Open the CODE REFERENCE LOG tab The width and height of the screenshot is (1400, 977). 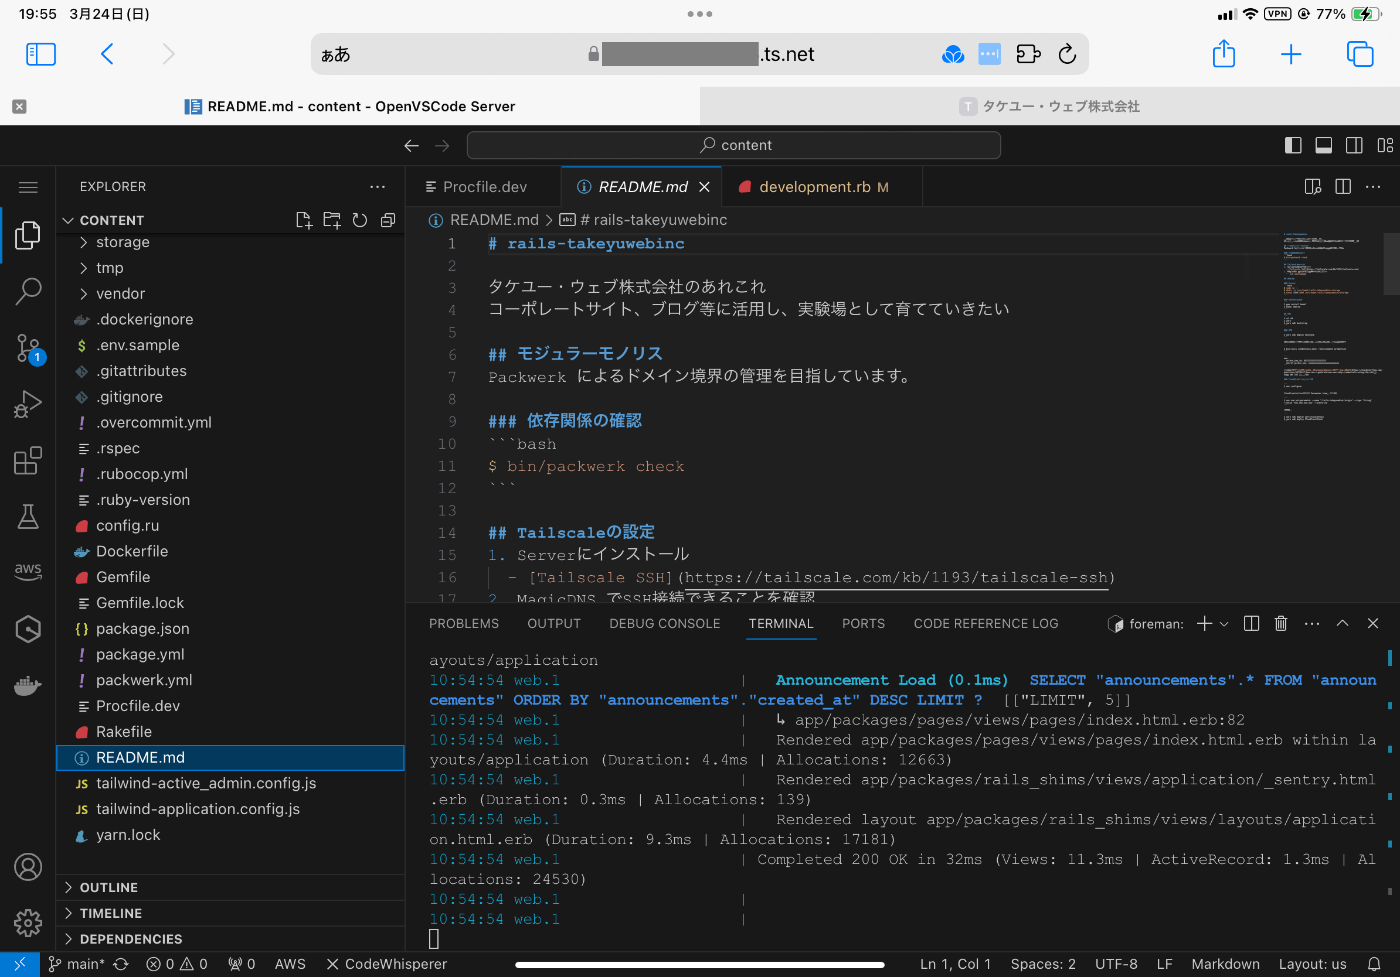pos(986,623)
